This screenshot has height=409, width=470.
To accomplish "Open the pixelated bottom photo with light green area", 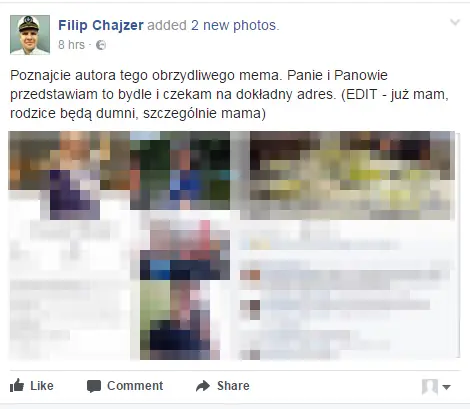I will (180, 320).
